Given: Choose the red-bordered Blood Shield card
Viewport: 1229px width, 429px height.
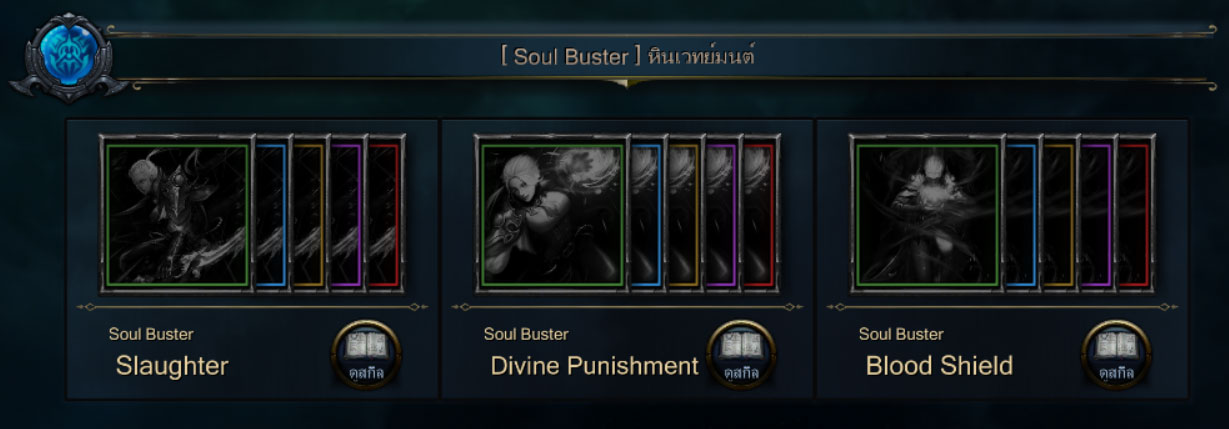Looking at the screenshot, I should (x=1134, y=214).
